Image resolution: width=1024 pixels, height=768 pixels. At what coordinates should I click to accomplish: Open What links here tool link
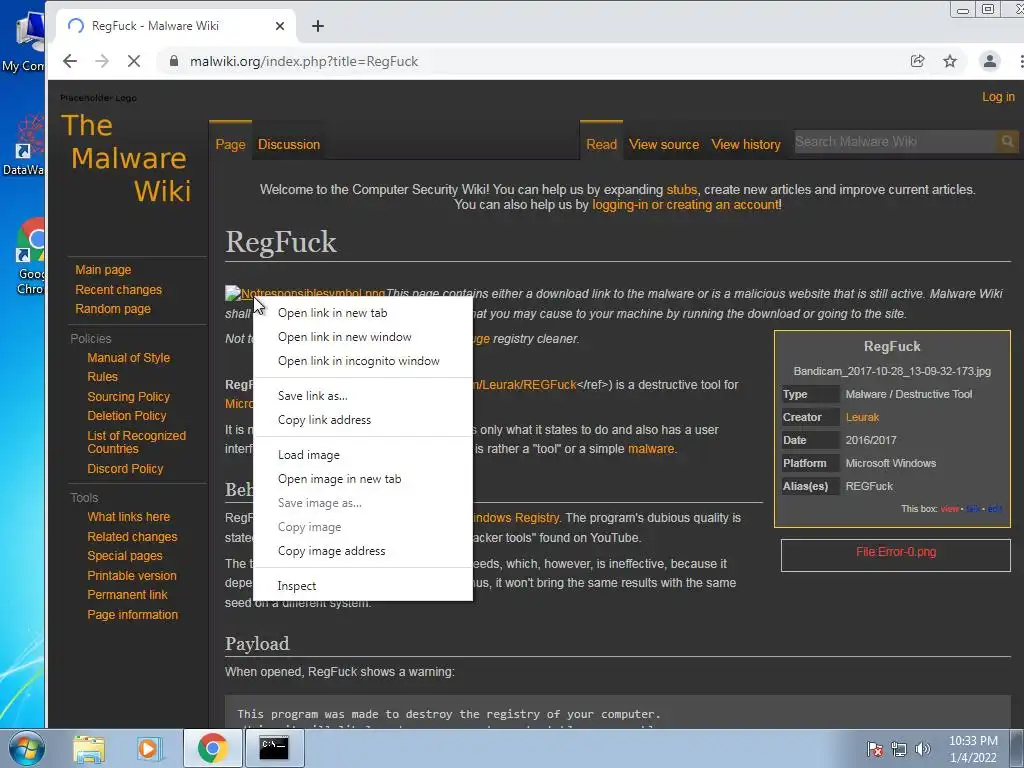129,517
